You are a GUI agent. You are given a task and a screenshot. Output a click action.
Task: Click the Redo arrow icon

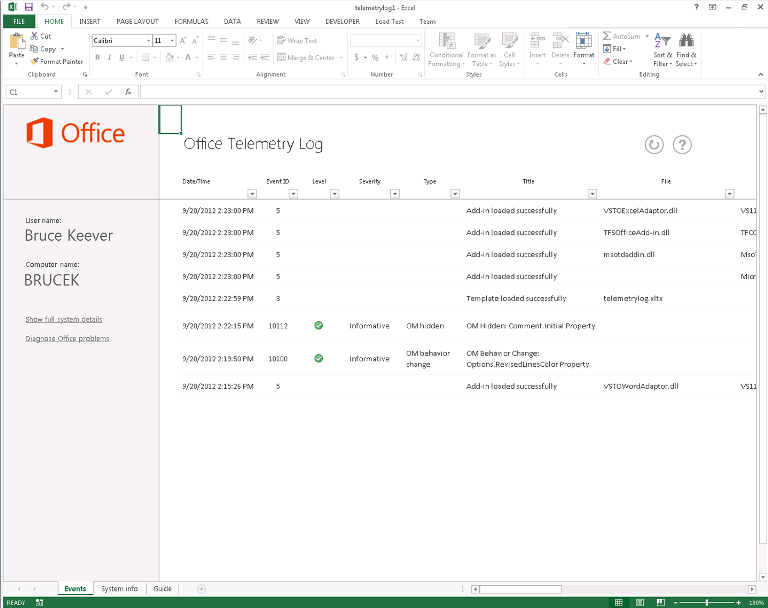click(x=66, y=7)
